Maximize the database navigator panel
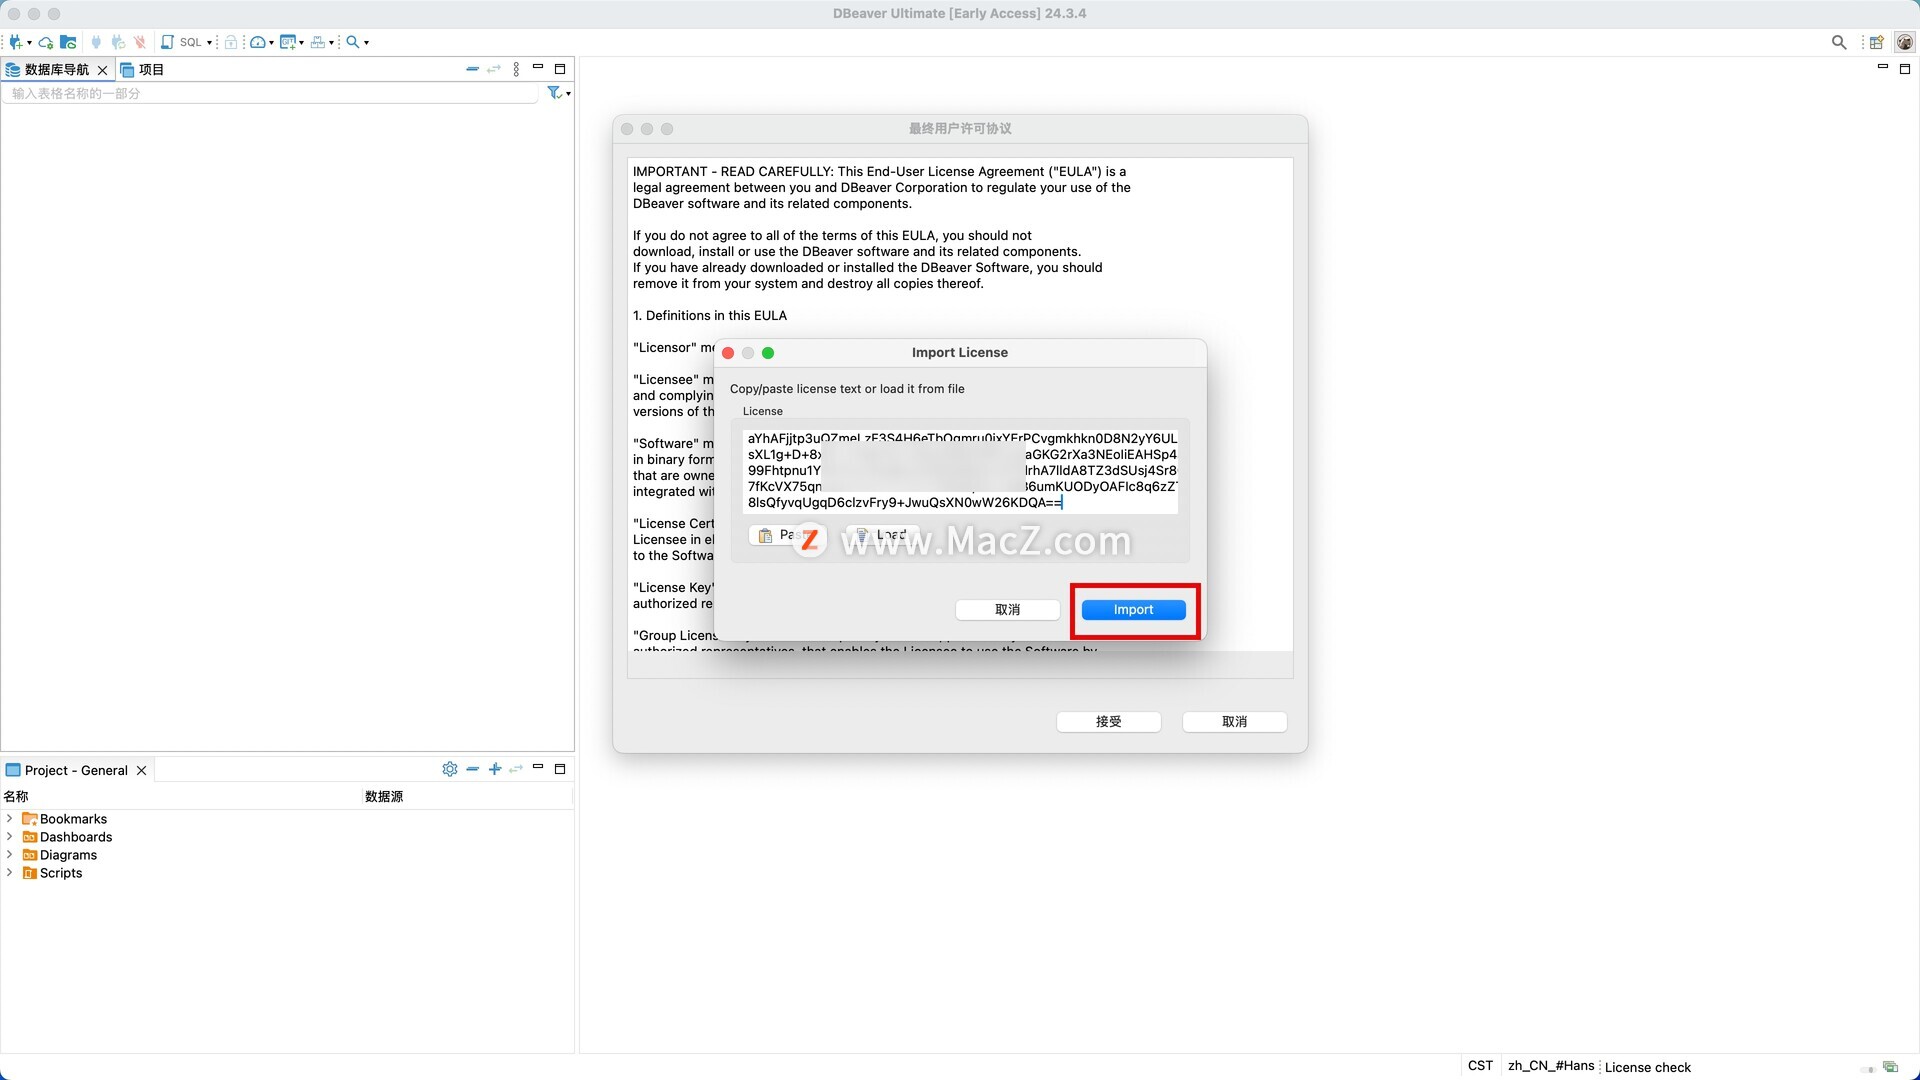 point(560,69)
